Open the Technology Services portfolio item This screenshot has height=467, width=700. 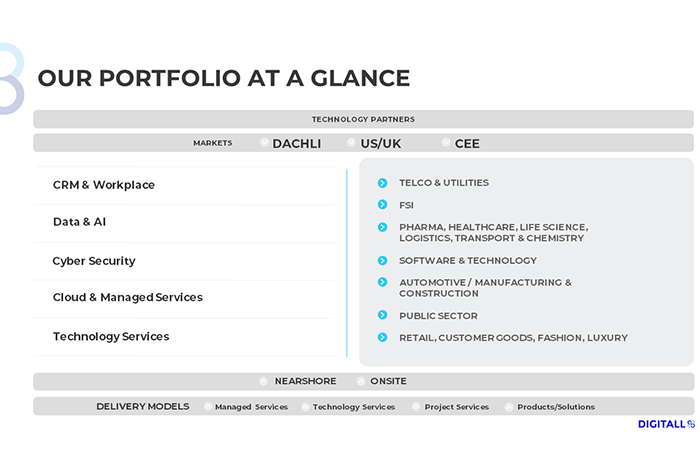coord(184,337)
